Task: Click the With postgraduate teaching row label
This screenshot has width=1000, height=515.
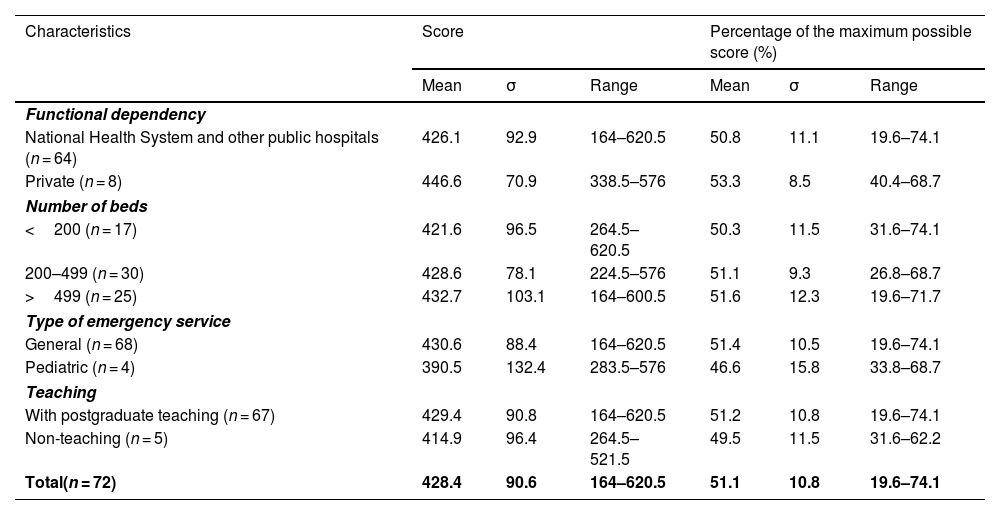Action: click(x=149, y=415)
